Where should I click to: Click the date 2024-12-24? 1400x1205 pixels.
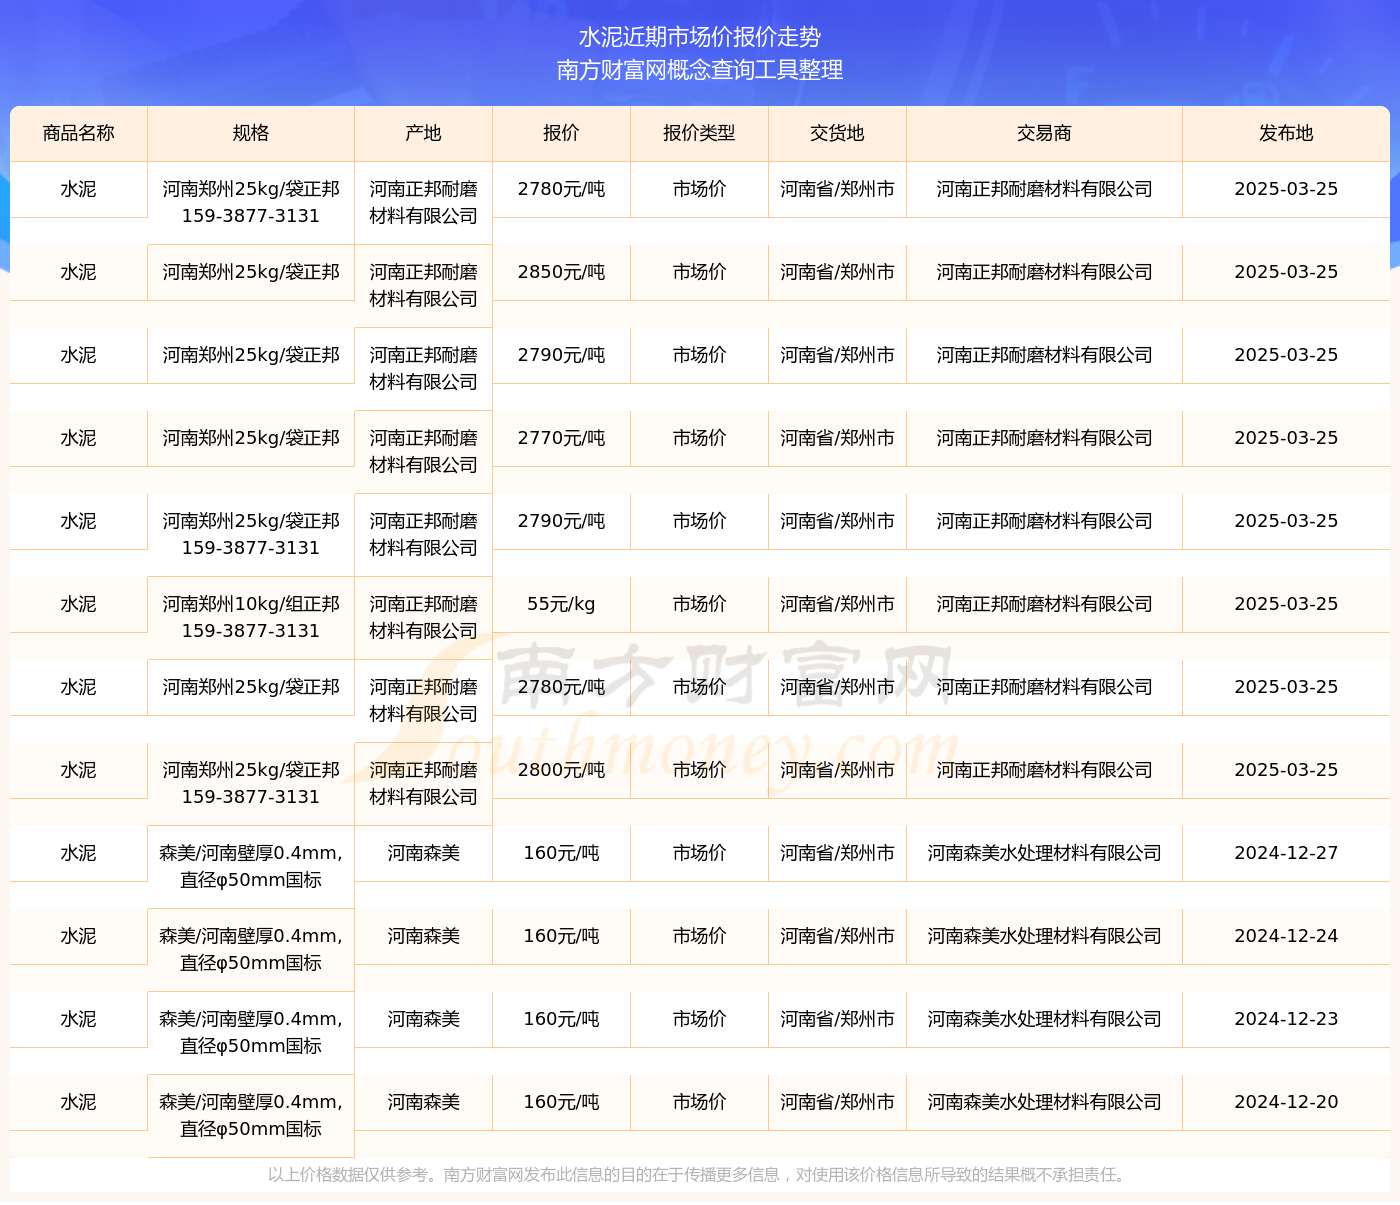point(1286,936)
